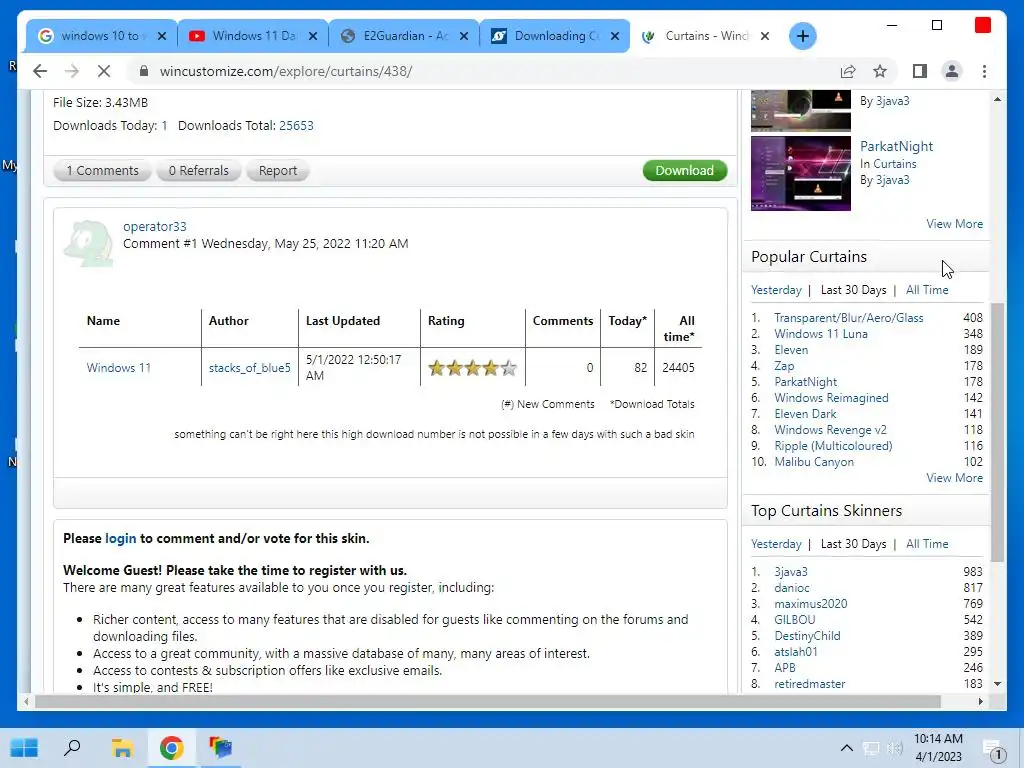
Task: Bookmark this page with the star icon
Action: (880, 71)
